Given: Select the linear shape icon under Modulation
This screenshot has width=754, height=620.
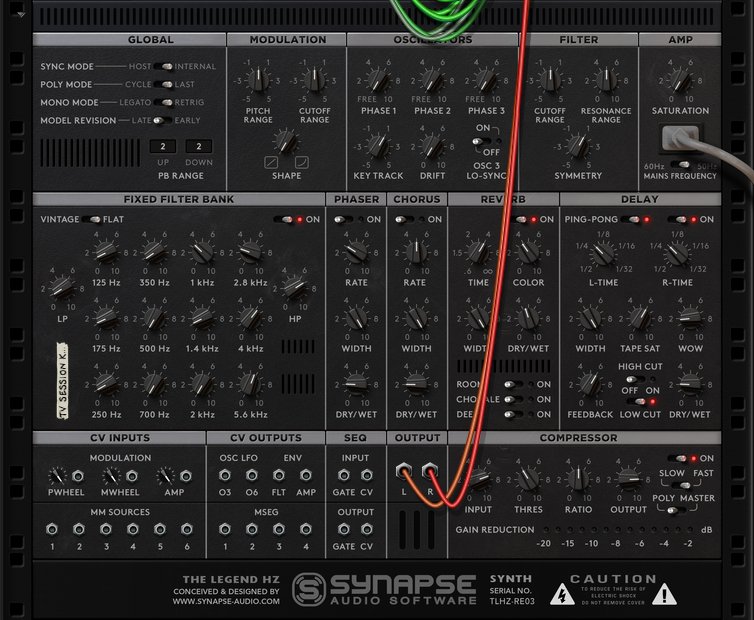Looking at the screenshot, I should [272, 162].
